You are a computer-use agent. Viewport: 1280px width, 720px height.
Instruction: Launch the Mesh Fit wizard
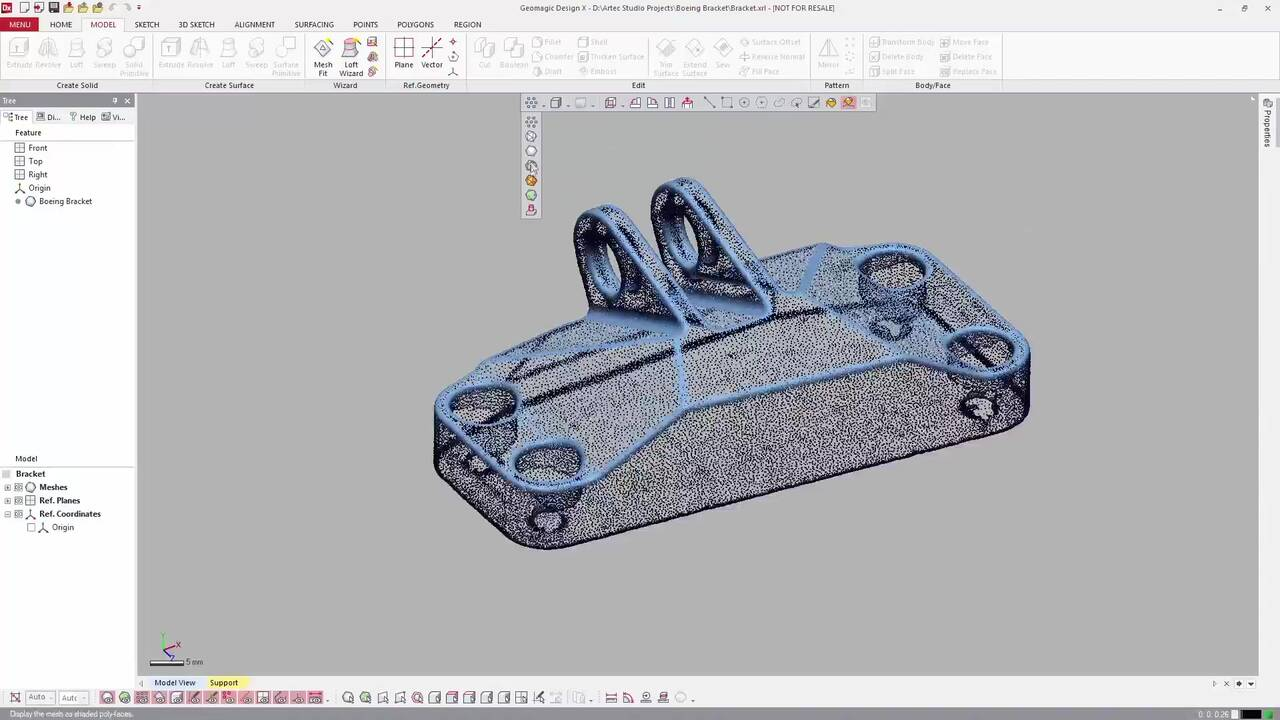[323, 57]
